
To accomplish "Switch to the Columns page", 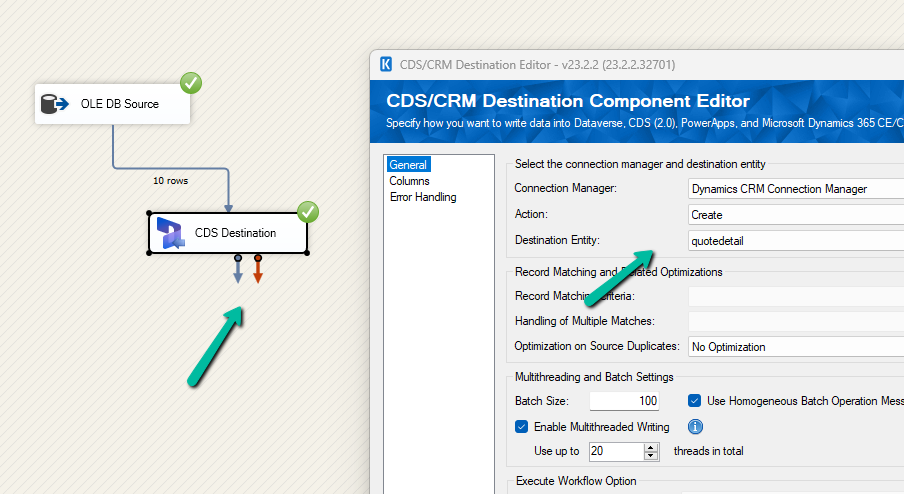I will [x=410, y=181].
